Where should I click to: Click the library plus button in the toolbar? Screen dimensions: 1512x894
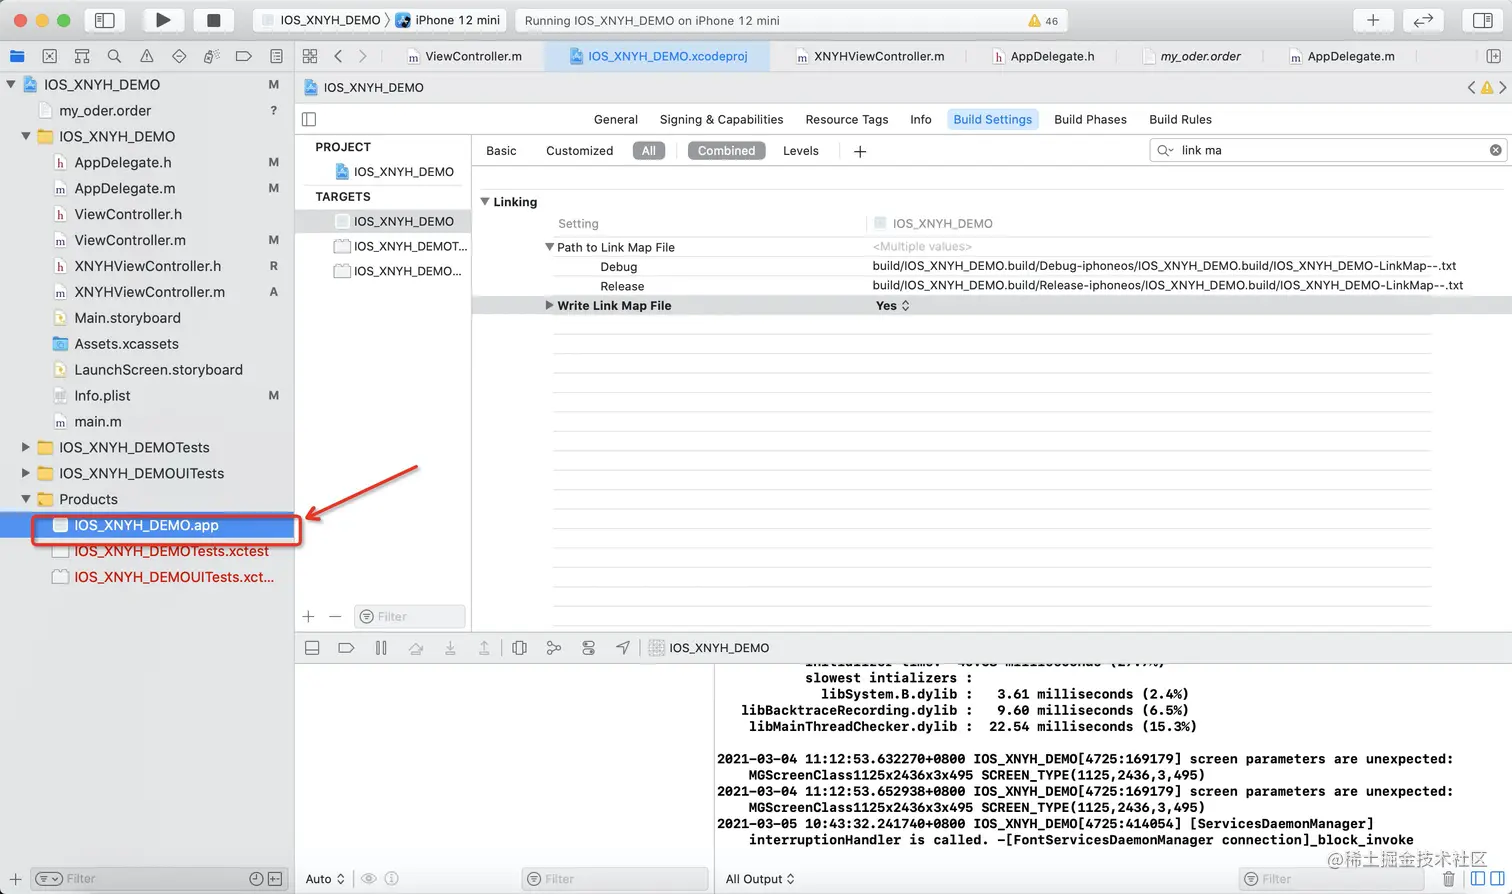(x=1373, y=20)
